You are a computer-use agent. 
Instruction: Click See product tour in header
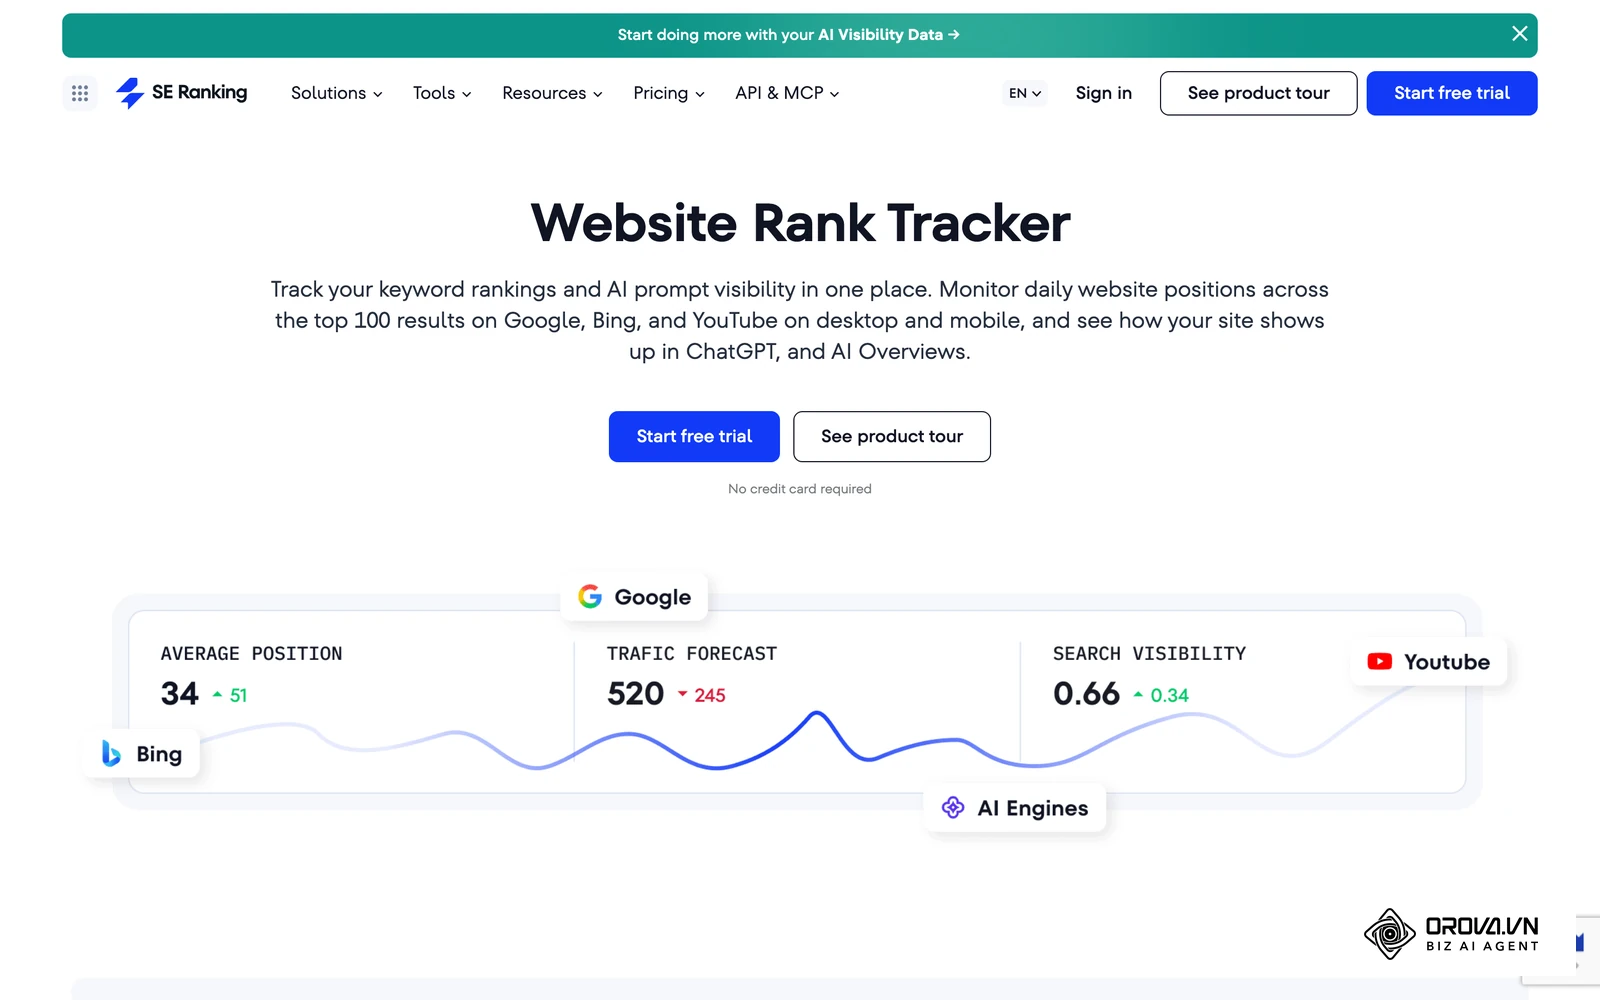tap(1258, 93)
